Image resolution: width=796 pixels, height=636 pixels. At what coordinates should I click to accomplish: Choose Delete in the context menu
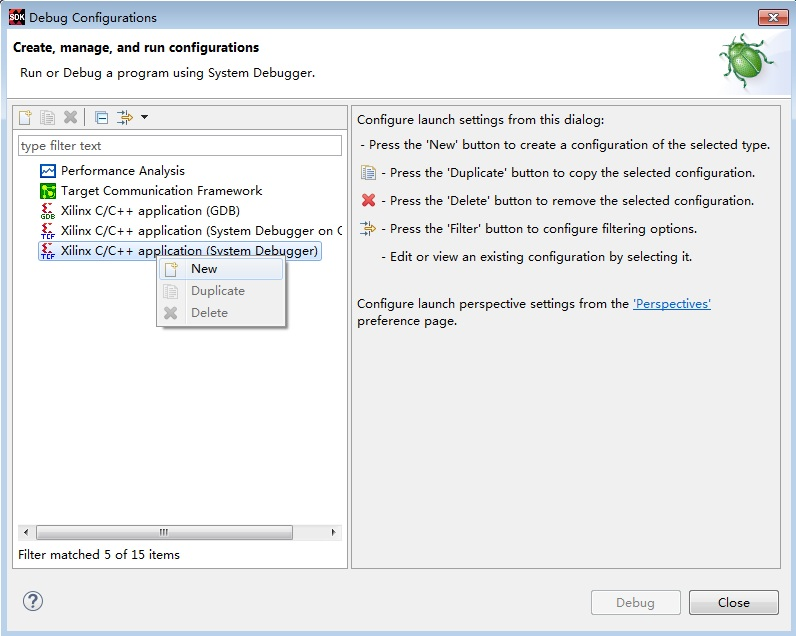point(209,313)
